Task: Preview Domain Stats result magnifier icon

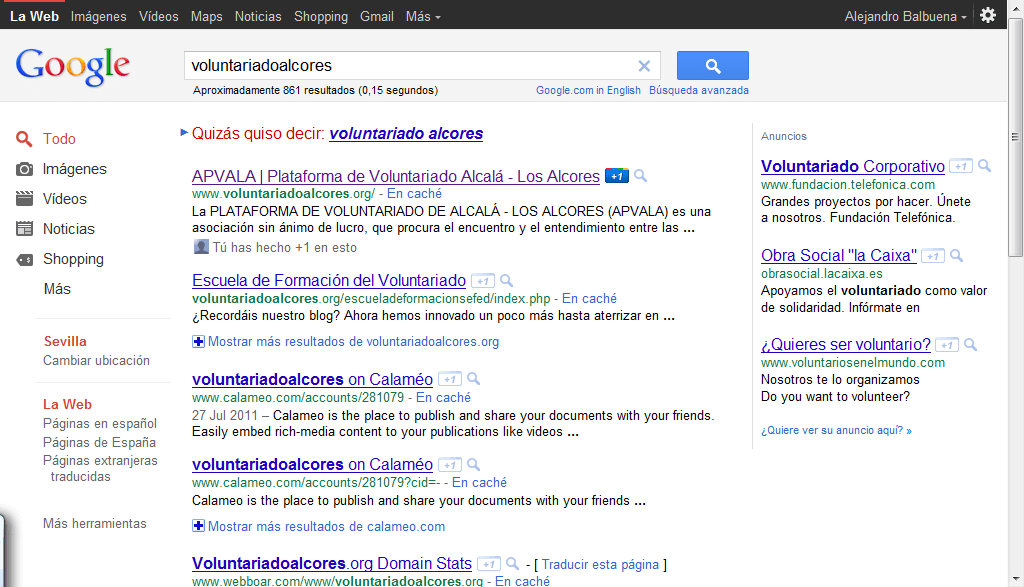Action: pyautogui.click(x=513, y=563)
